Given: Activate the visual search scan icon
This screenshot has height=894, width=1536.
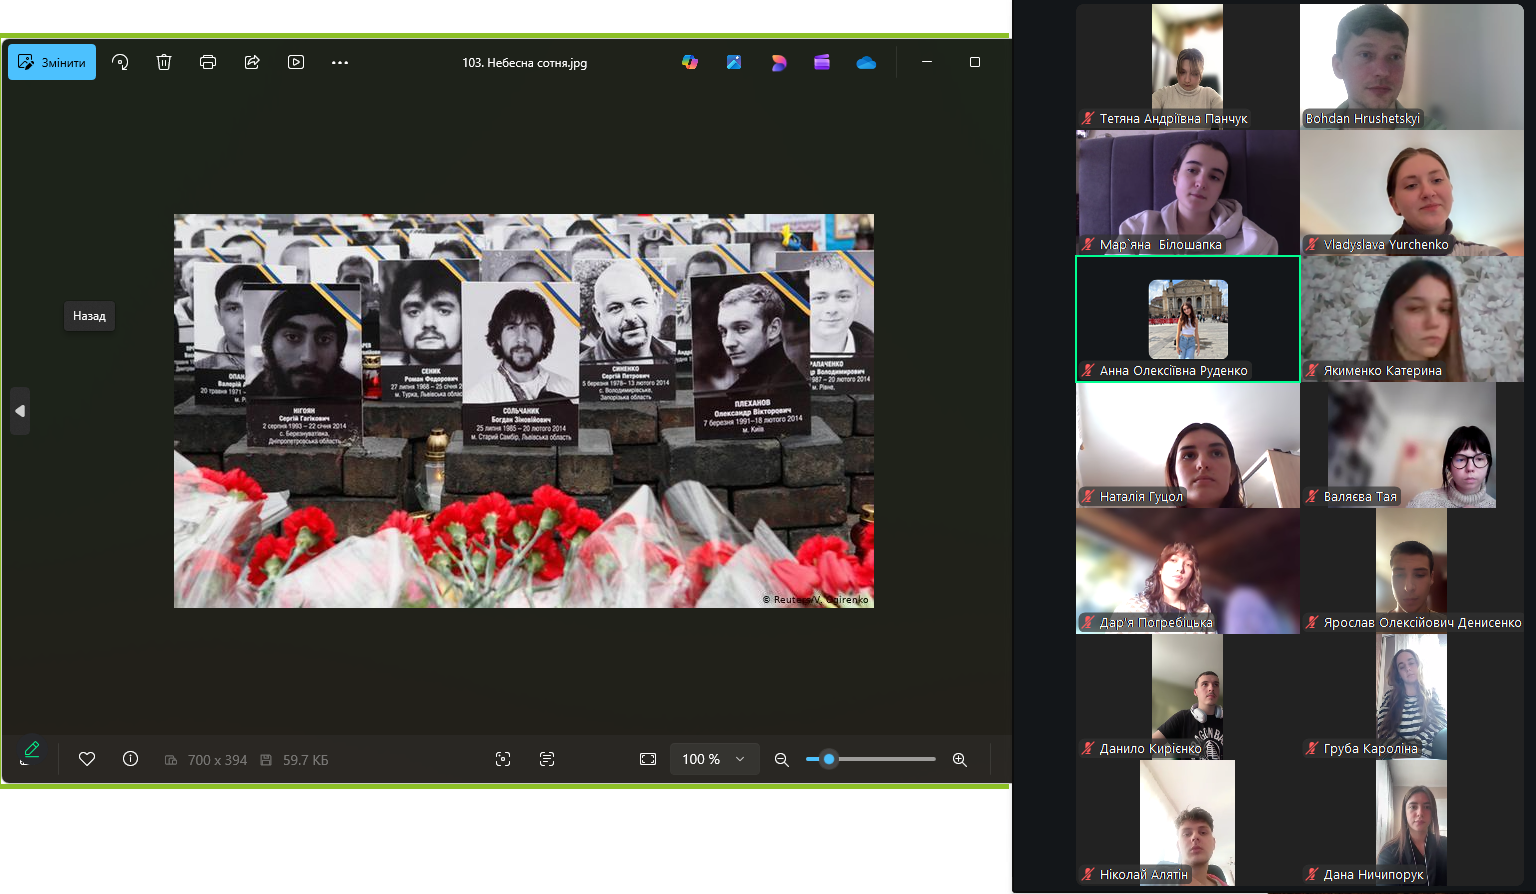Looking at the screenshot, I should click(x=503, y=759).
